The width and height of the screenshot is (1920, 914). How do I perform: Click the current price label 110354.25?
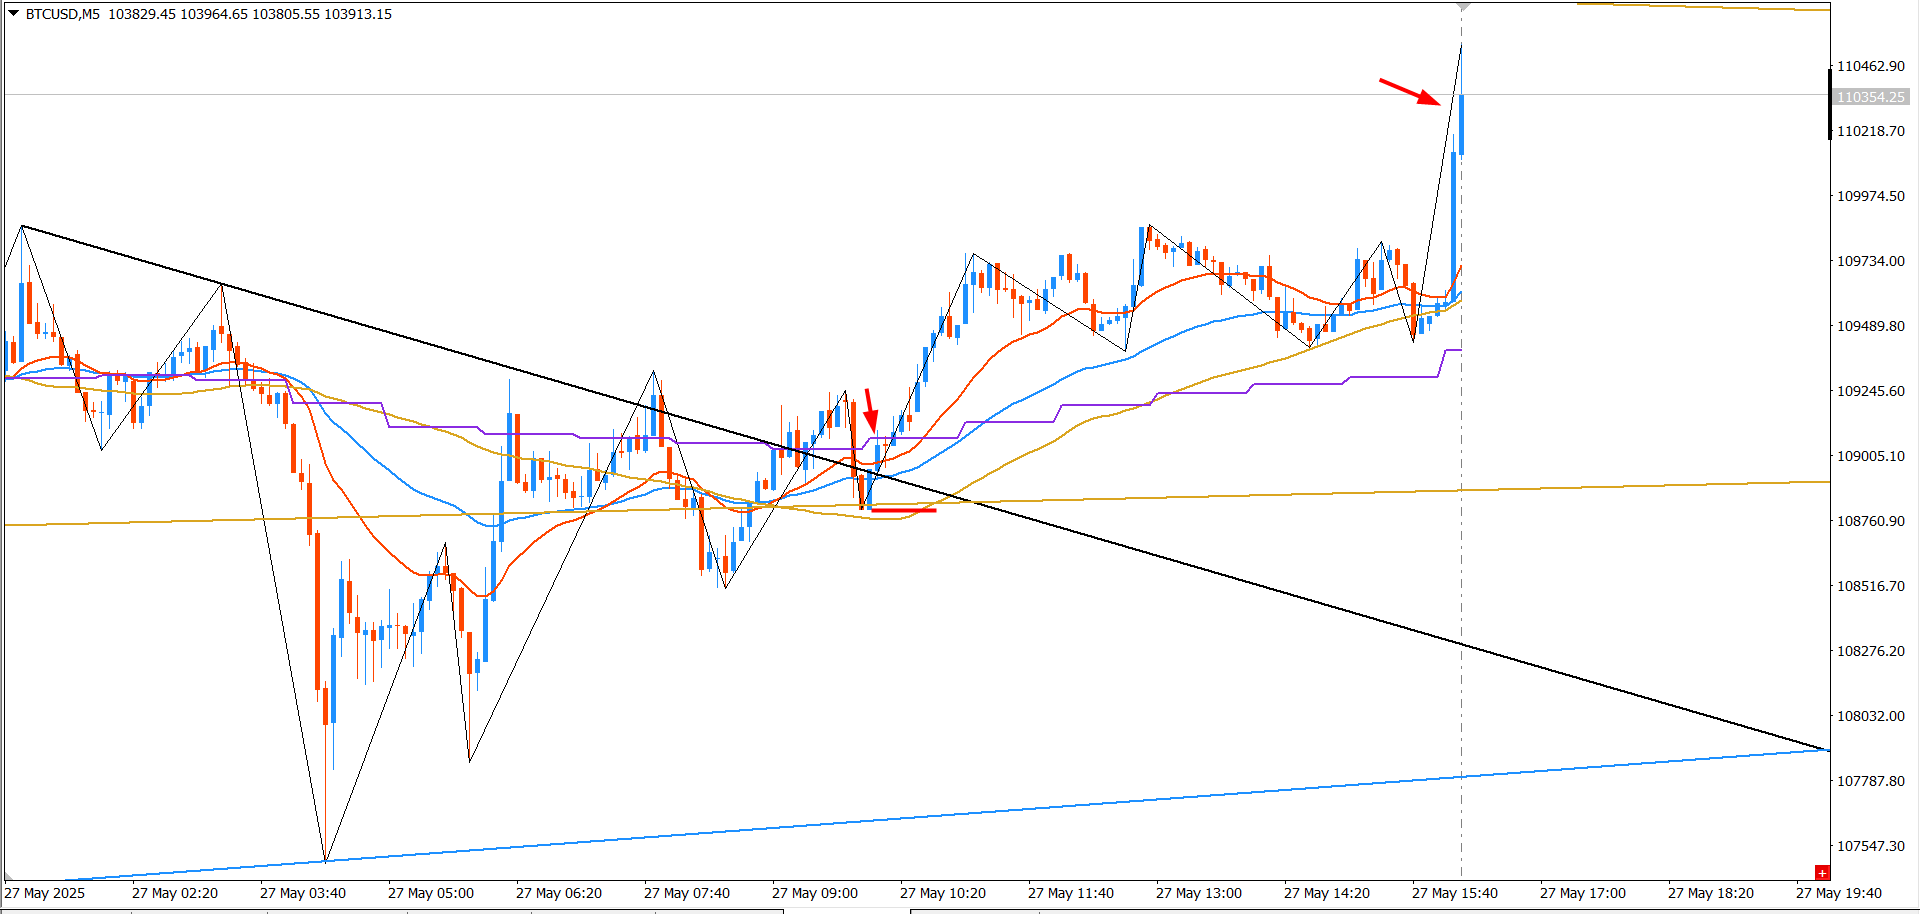click(1871, 97)
